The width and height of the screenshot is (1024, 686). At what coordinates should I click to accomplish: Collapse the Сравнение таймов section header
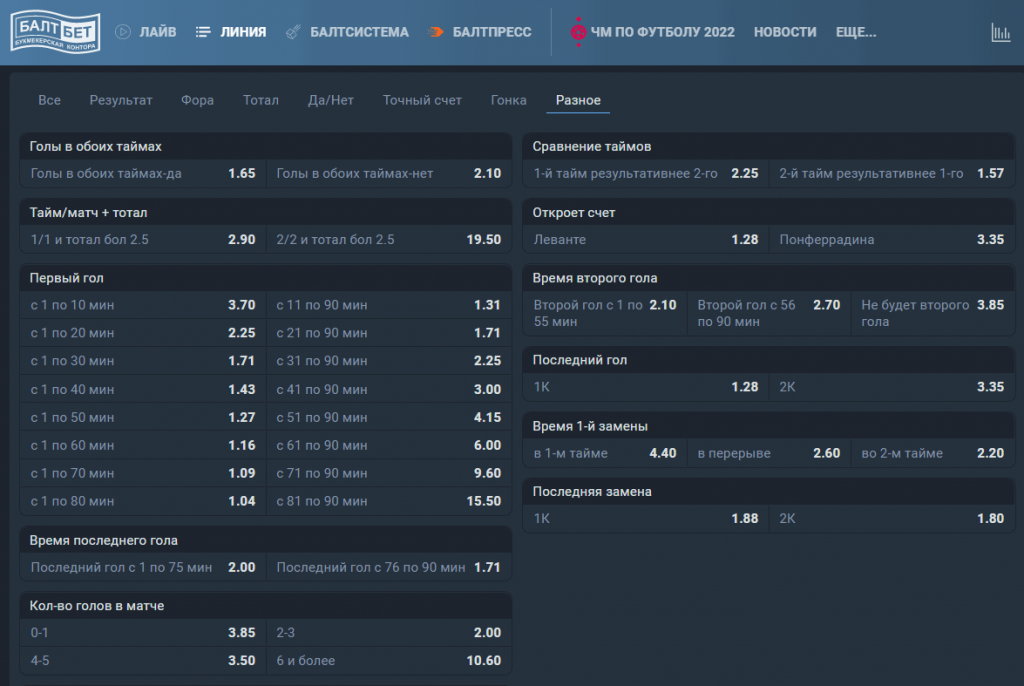tap(768, 146)
